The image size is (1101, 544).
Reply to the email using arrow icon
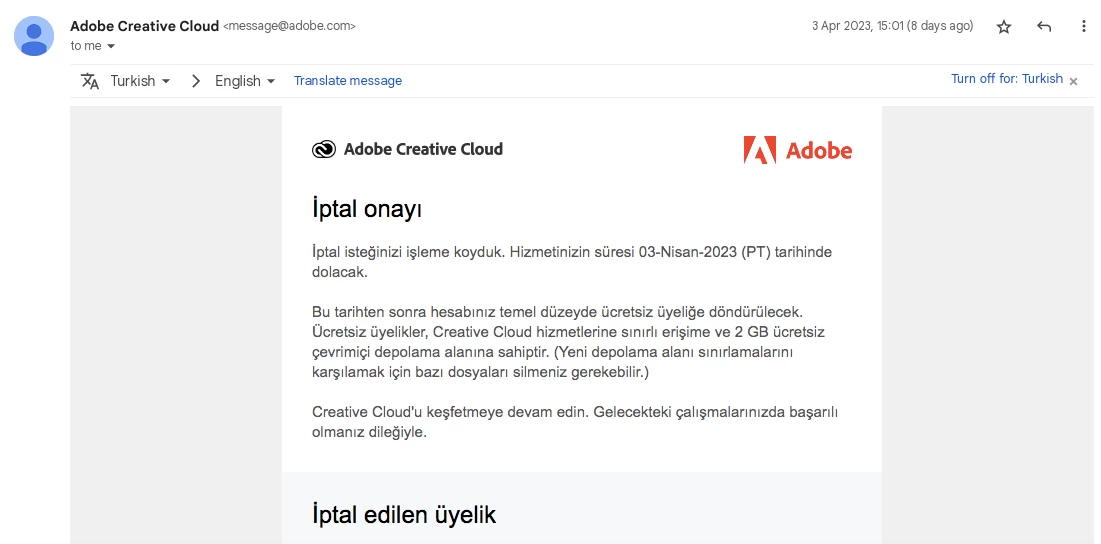1044,27
